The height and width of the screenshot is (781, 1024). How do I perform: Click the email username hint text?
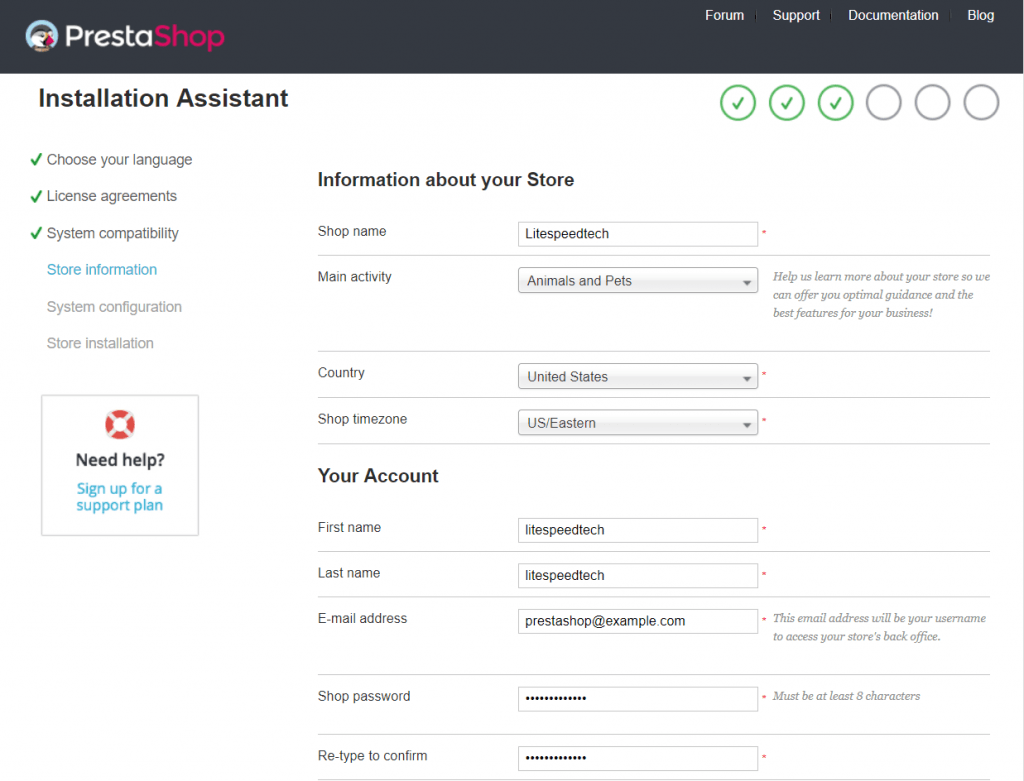pos(879,627)
